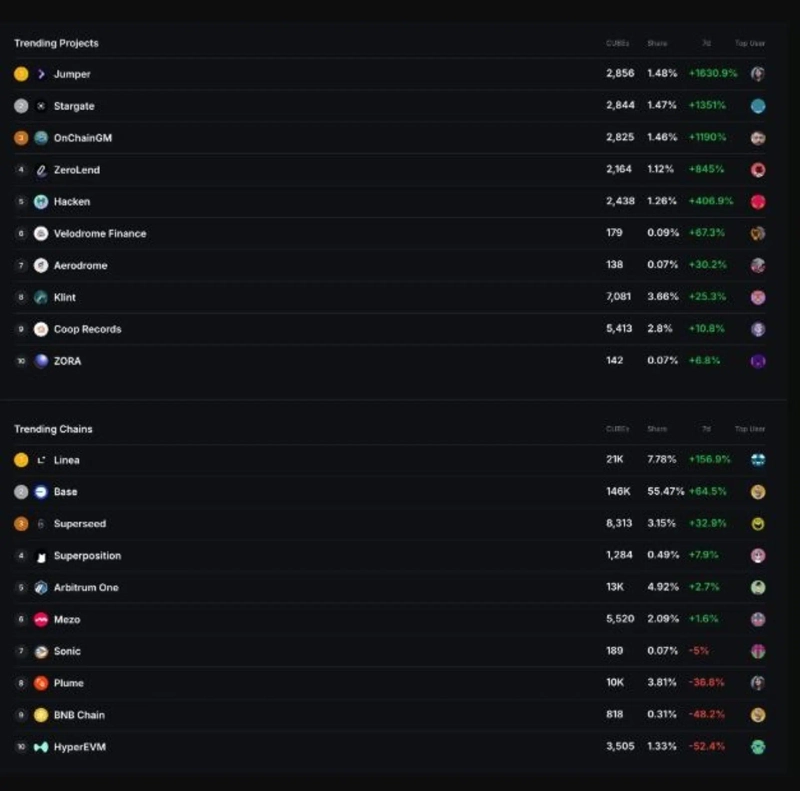Open Jumper's top user avatar
Viewport: 800px width, 791px height.
click(758, 74)
